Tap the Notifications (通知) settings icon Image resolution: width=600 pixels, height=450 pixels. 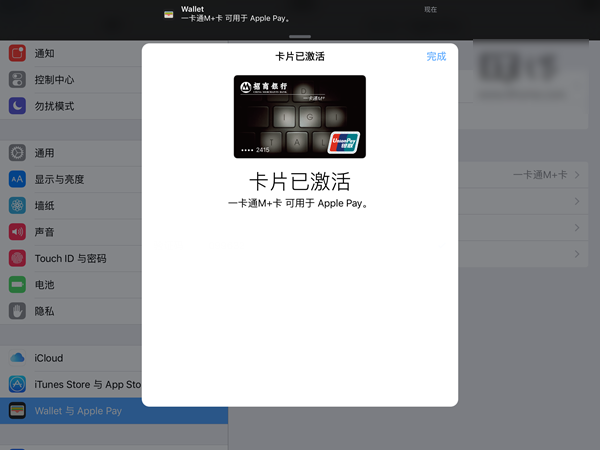tap(17, 53)
